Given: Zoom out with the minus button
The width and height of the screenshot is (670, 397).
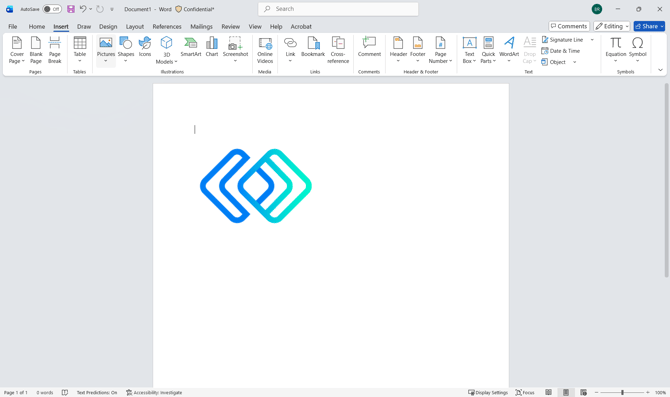Looking at the screenshot, I should [597, 392].
